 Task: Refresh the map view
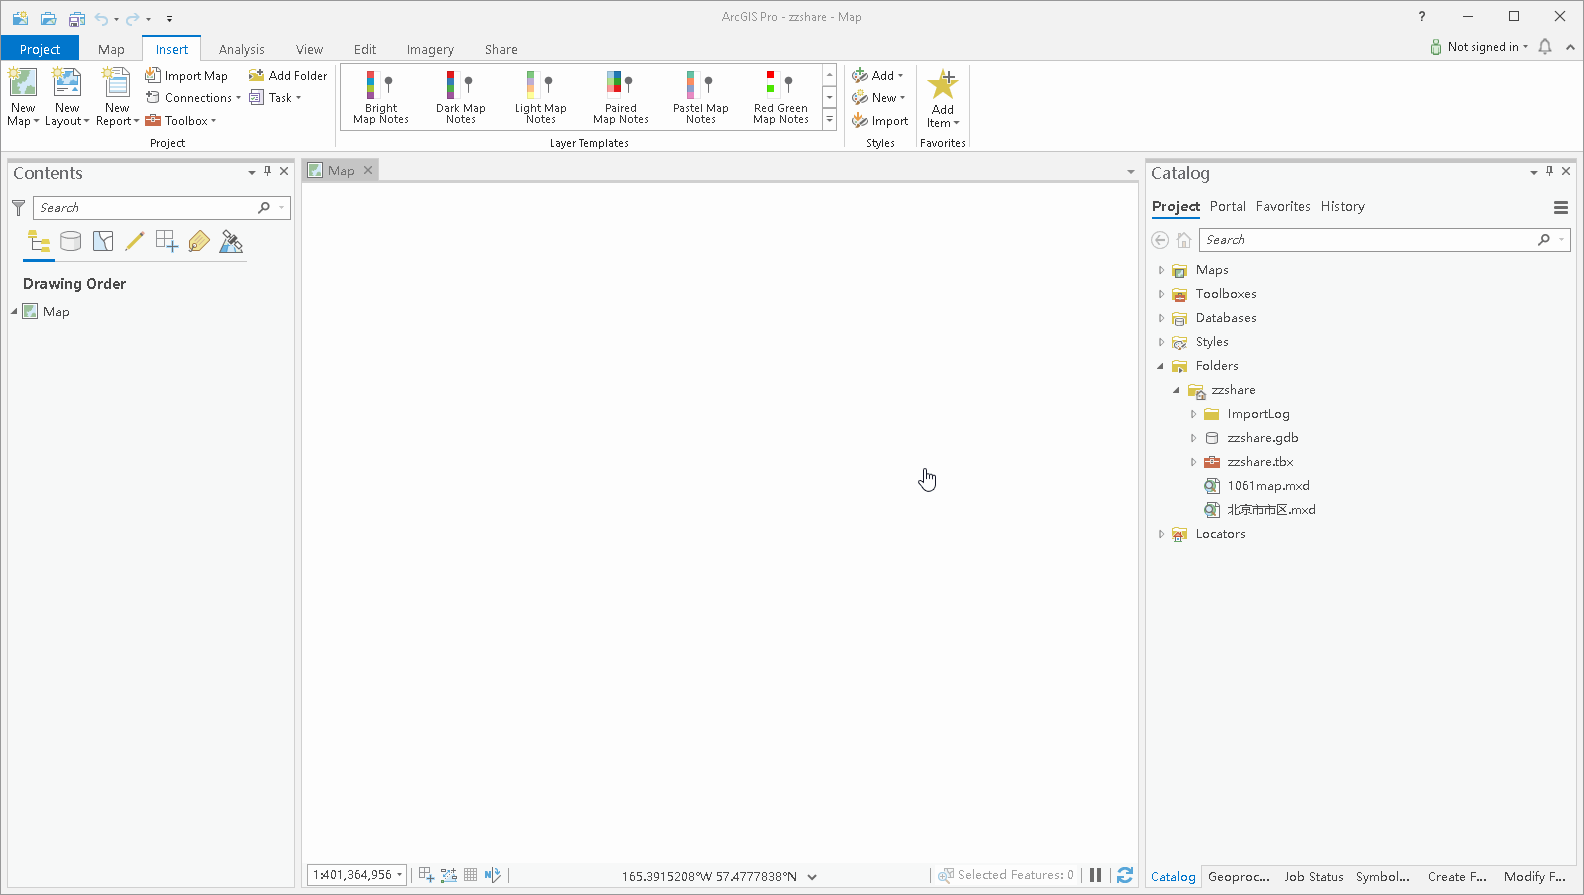(x=1125, y=875)
